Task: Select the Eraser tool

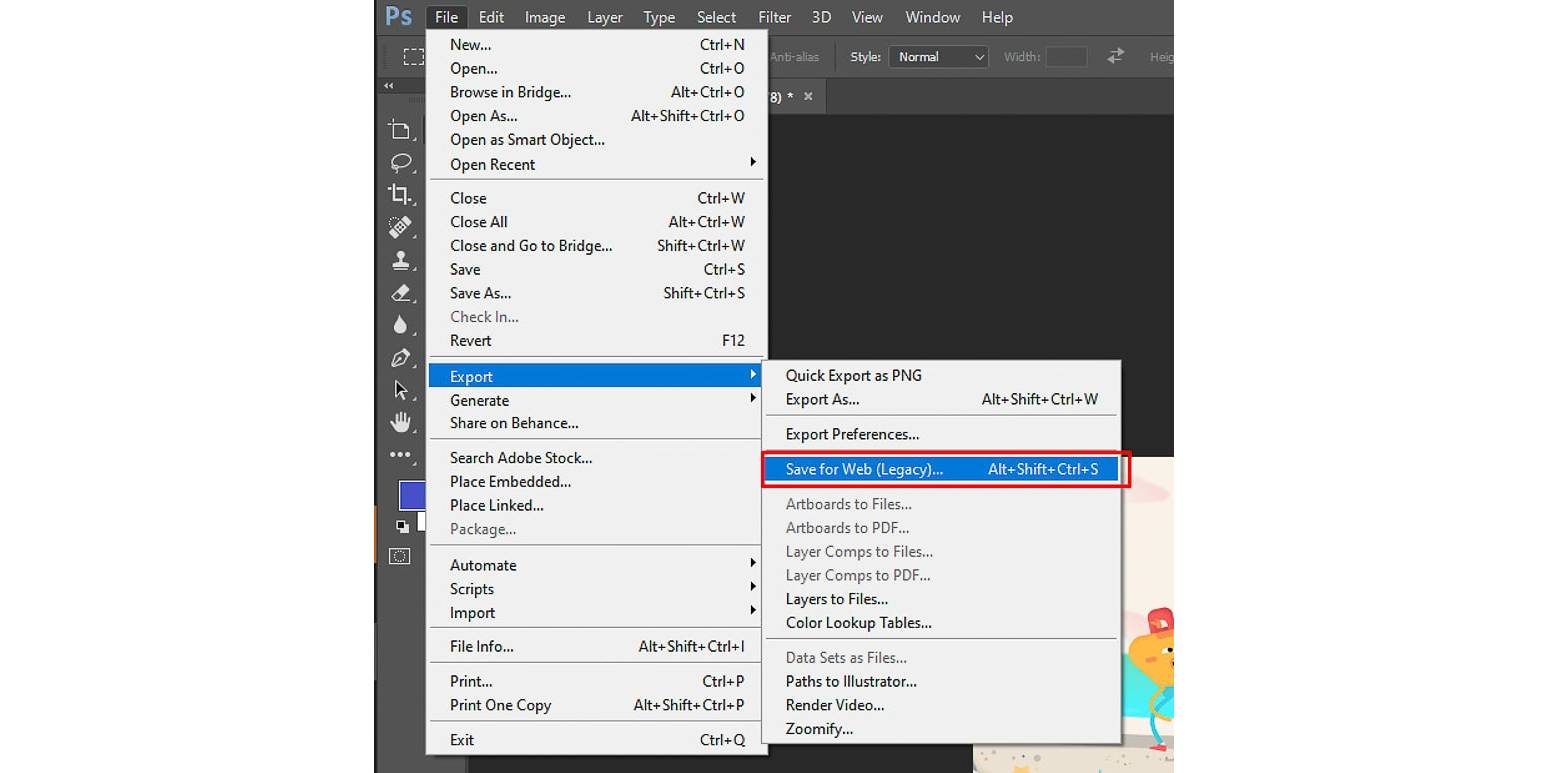Action: click(400, 293)
